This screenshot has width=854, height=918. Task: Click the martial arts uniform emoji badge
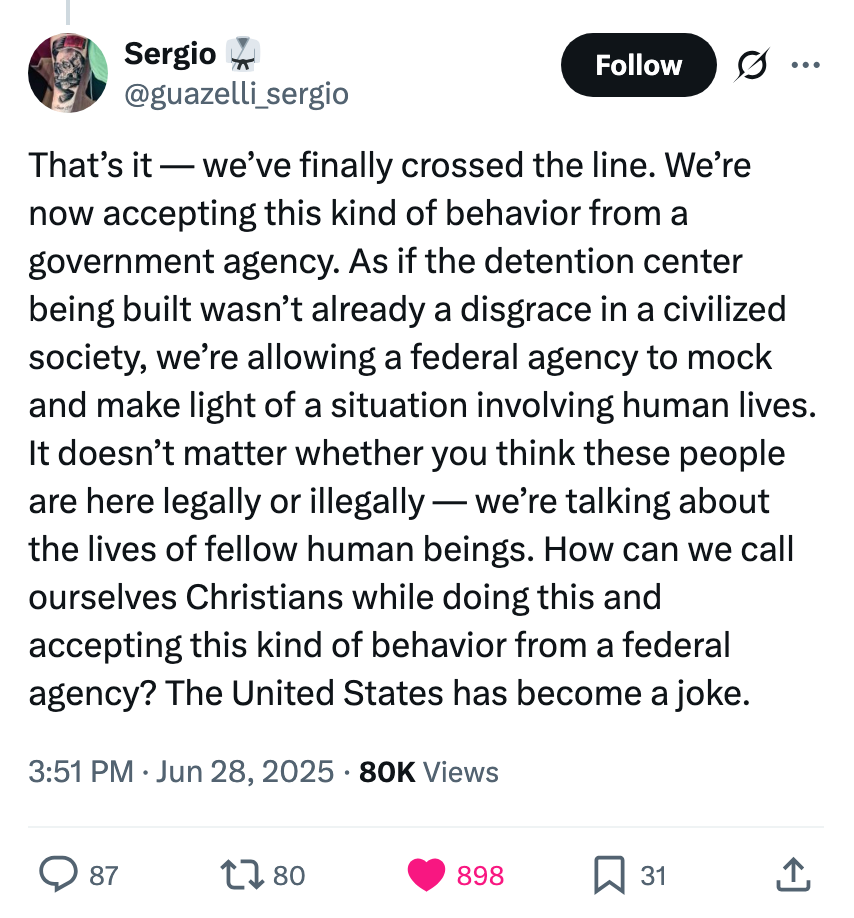[x=237, y=53]
